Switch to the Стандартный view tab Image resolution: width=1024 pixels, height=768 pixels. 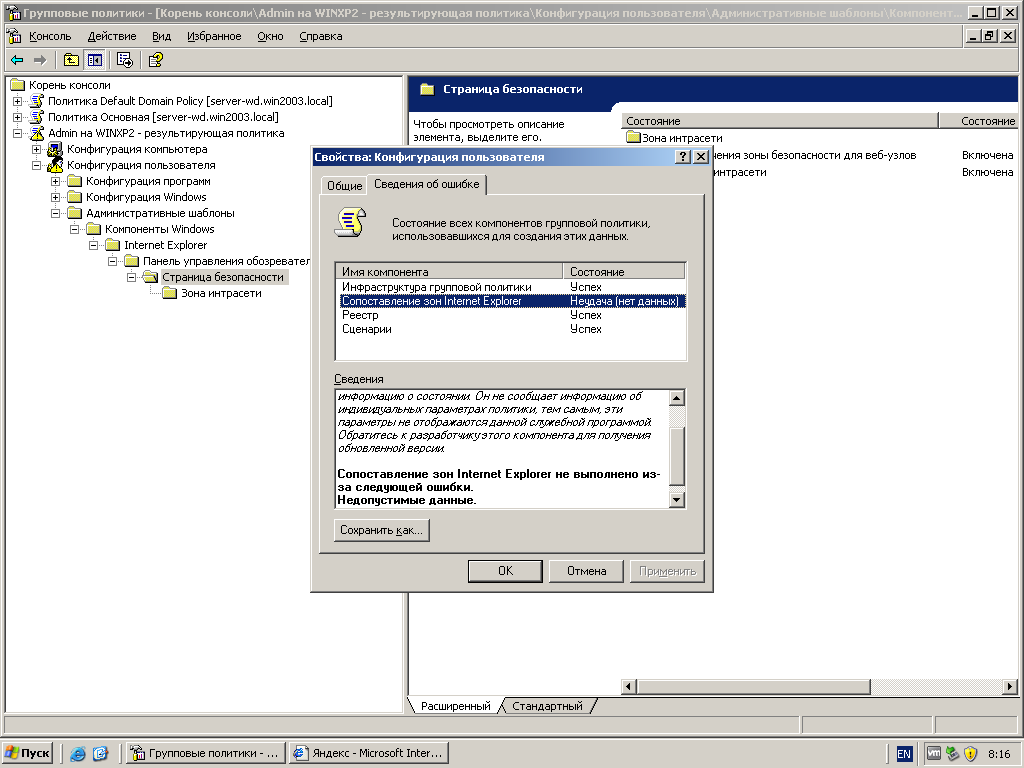point(547,706)
